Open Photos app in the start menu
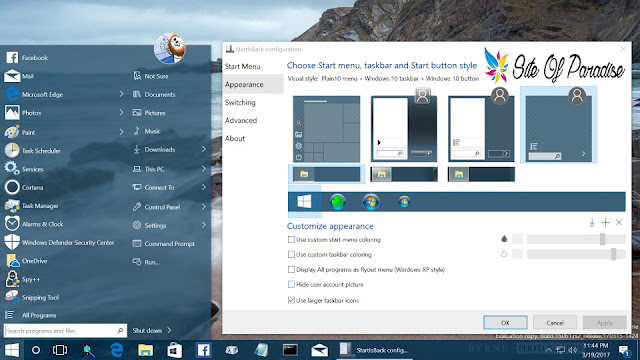This screenshot has width=640, height=360. pos(23,113)
